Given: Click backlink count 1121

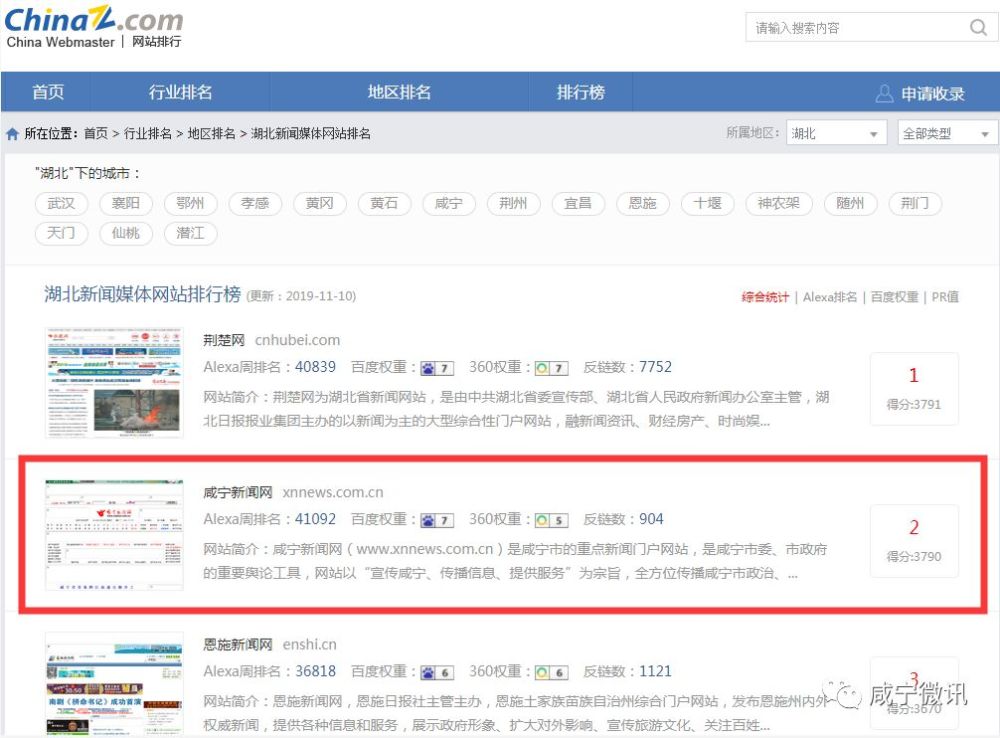Looking at the screenshot, I should (656, 672).
